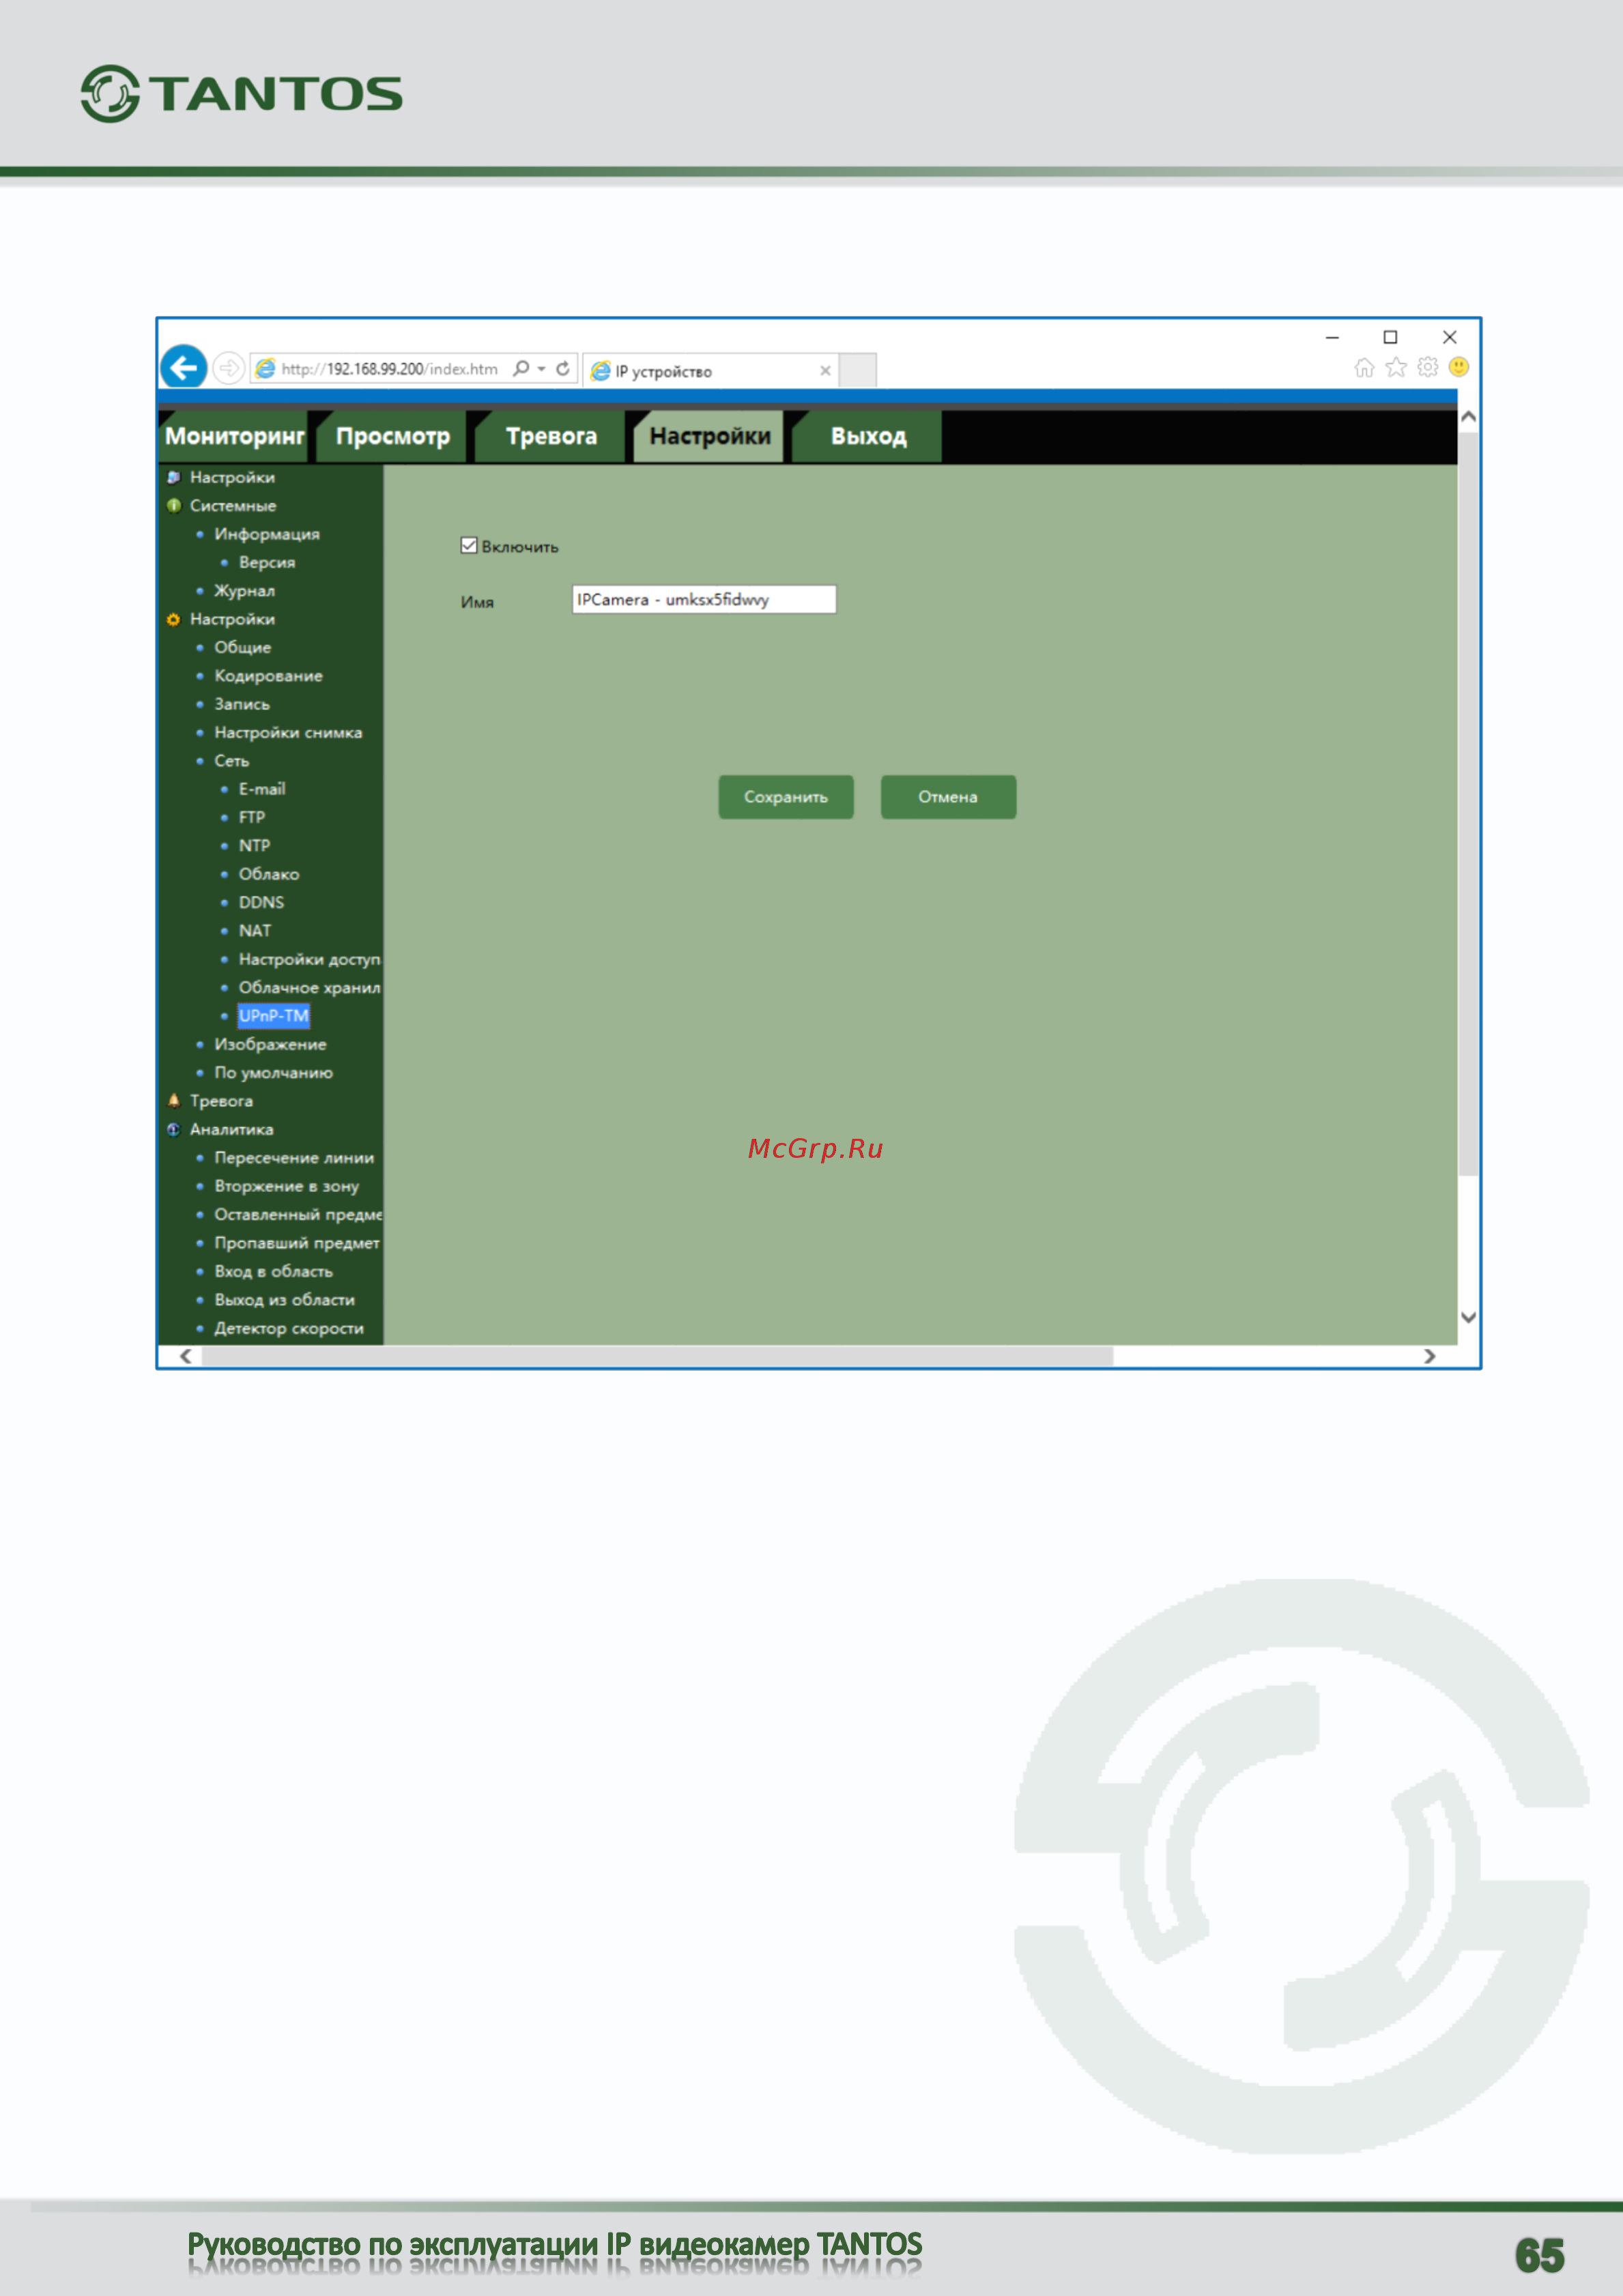1623x2296 pixels.
Task: Open Запись settings item
Action: 242,704
